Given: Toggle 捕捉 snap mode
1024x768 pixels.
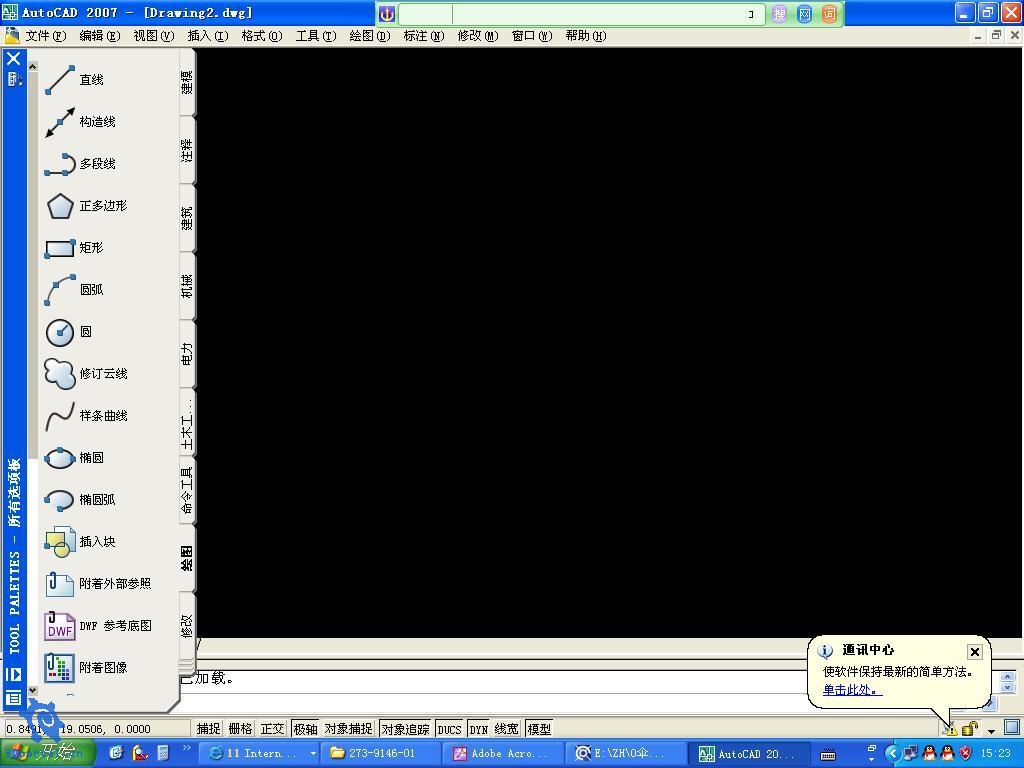Looking at the screenshot, I should pyautogui.click(x=208, y=729).
